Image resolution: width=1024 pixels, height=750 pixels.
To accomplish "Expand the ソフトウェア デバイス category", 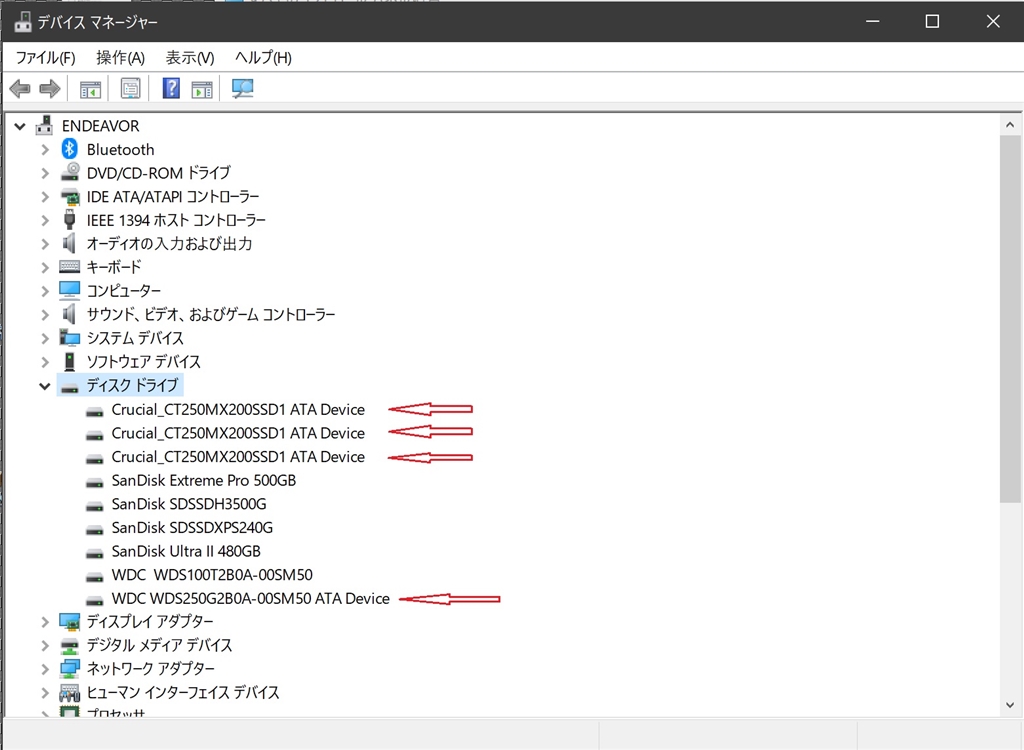I will (x=44, y=362).
